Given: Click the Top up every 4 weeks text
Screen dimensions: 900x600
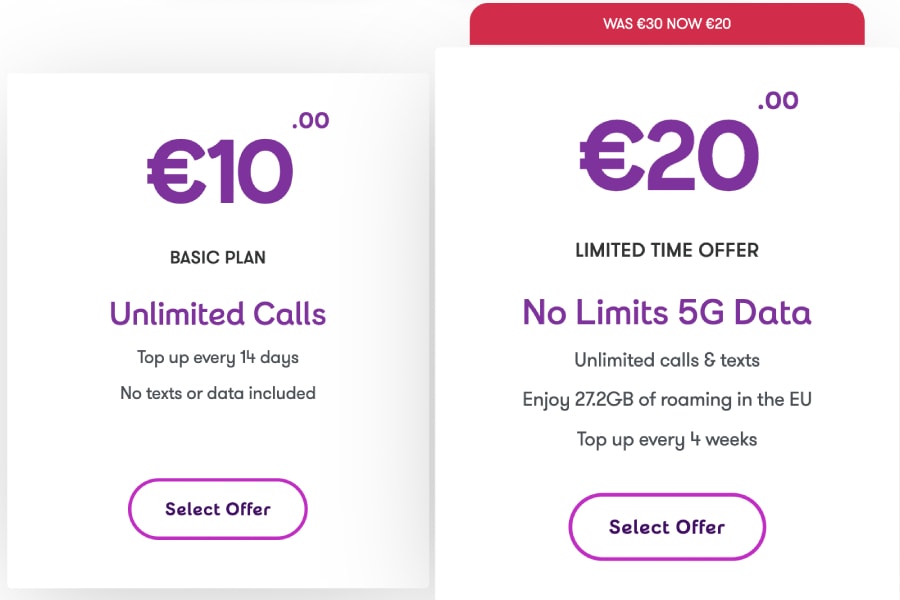Looking at the screenshot, I should pyautogui.click(x=667, y=439).
